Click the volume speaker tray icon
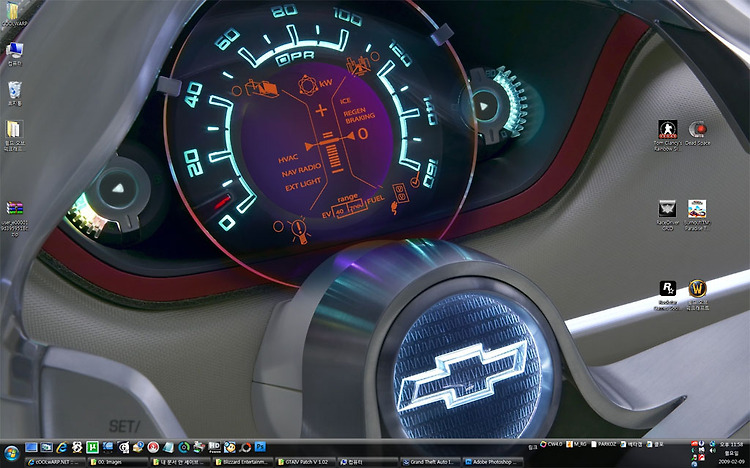The image size is (750, 468). (x=713, y=450)
